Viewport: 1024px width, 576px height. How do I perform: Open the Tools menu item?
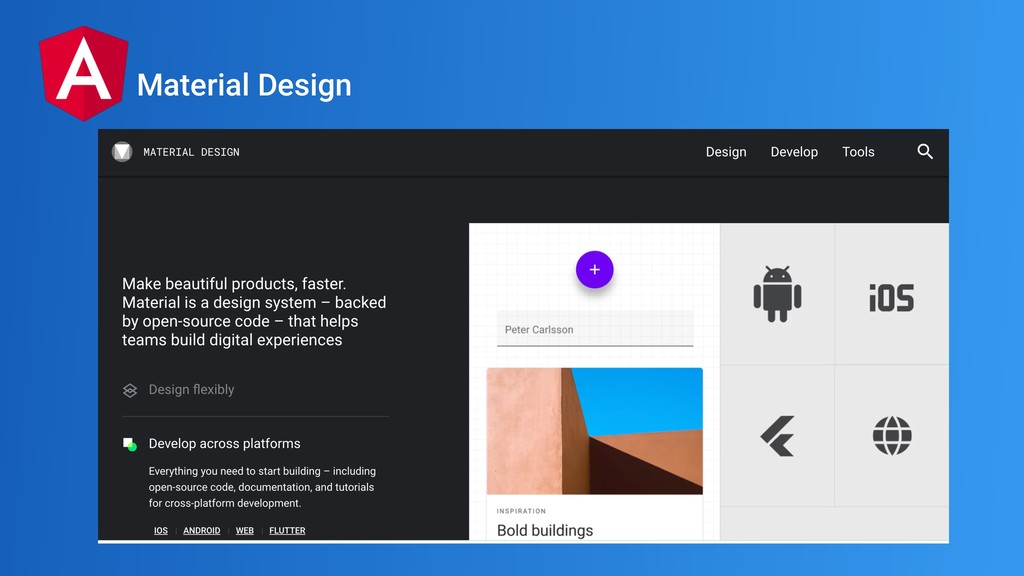pyautogui.click(x=858, y=152)
